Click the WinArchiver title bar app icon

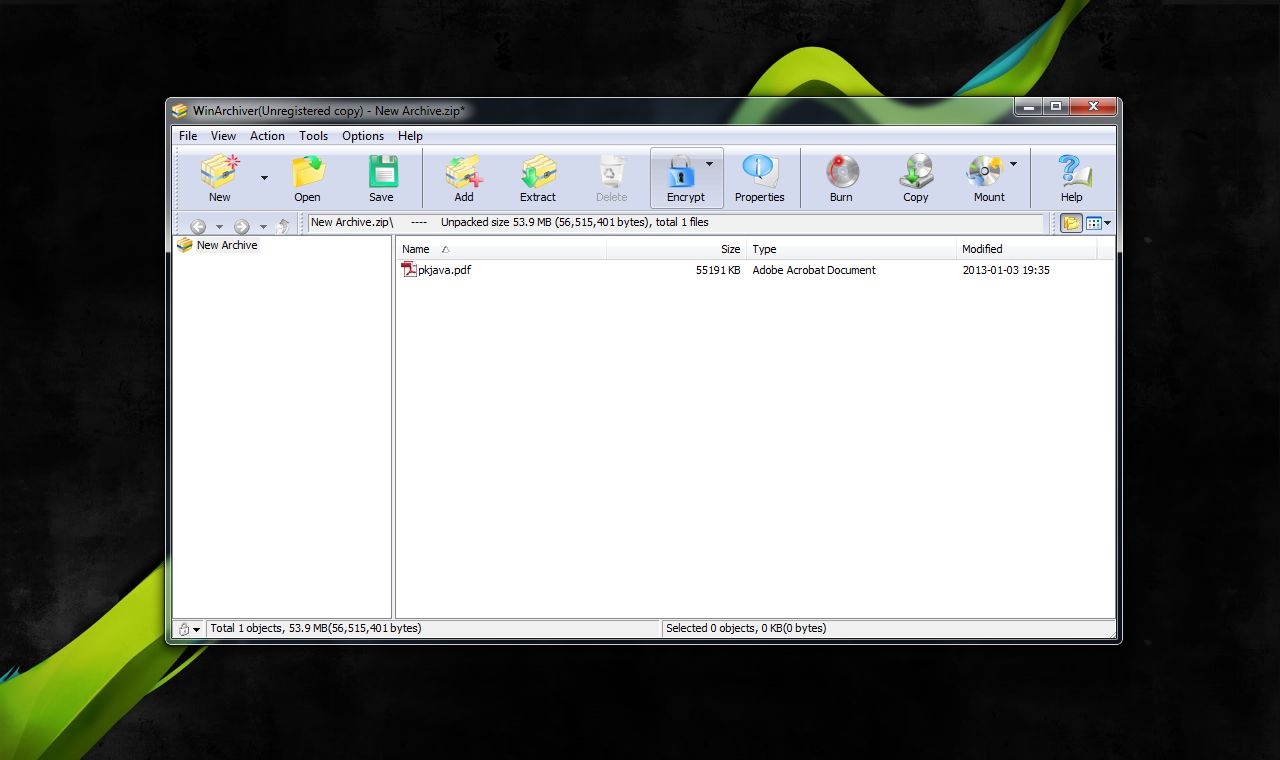coord(180,110)
